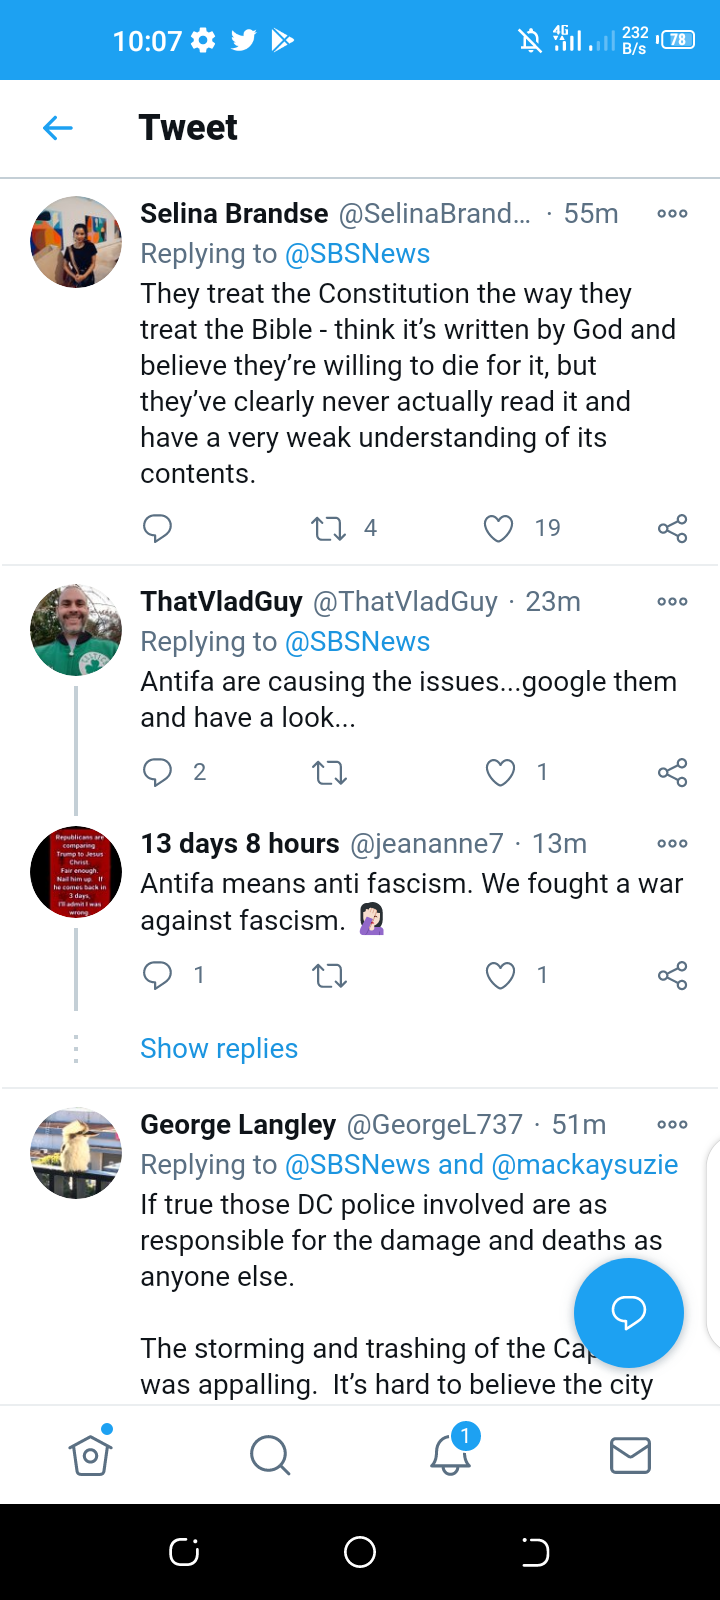
Task: Share Selina Brandse's tweet
Action: (x=672, y=528)
